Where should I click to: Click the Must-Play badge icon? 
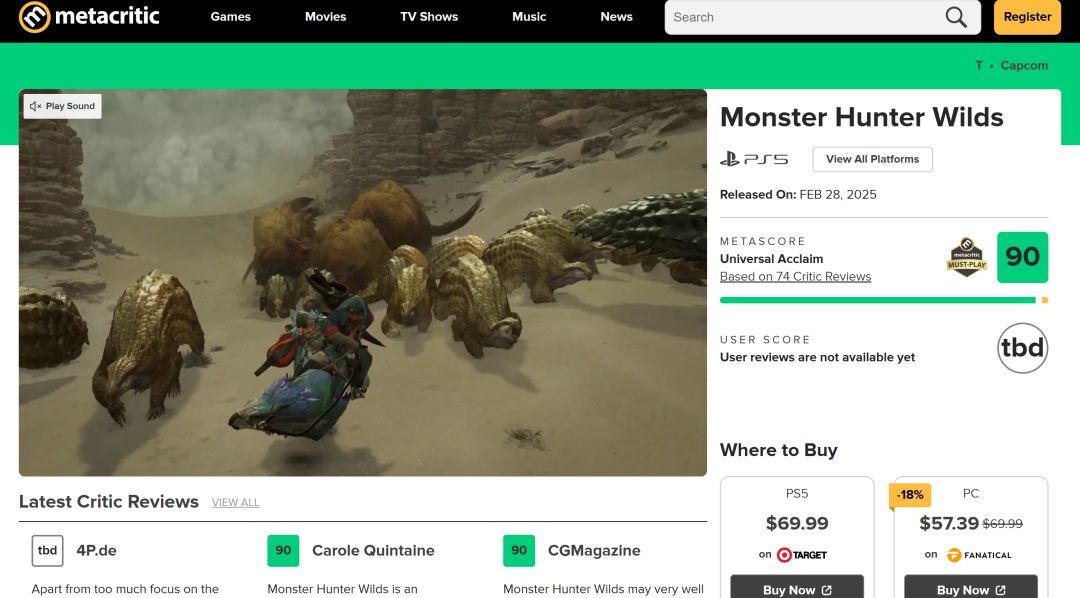pos(966,257)
